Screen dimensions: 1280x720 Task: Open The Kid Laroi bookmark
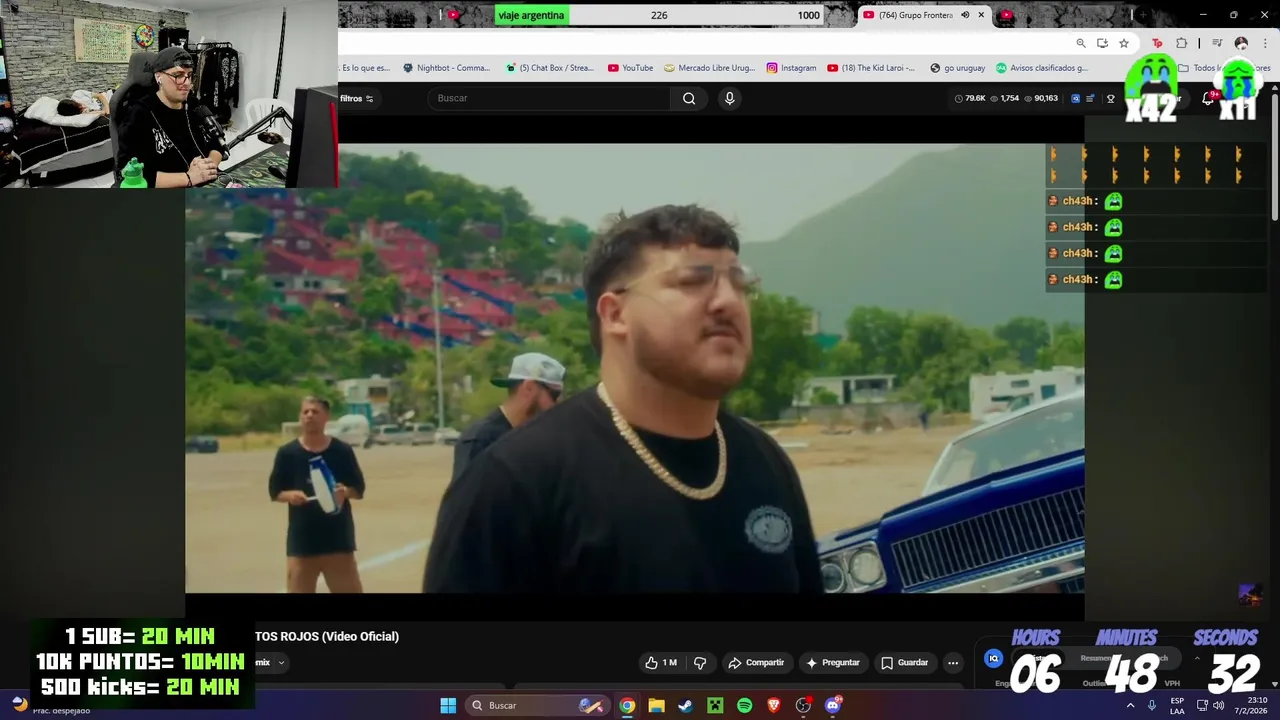tap(871, 68)
